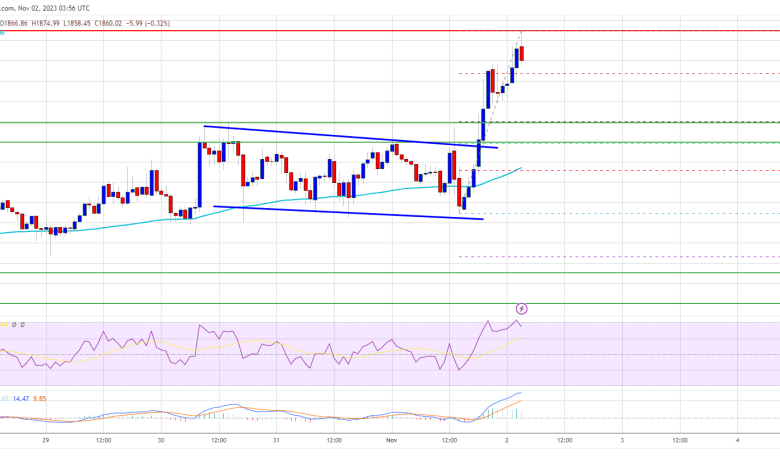Click the red horizontal resistance line
Viewport: 780px width, 468px height.
300,31
